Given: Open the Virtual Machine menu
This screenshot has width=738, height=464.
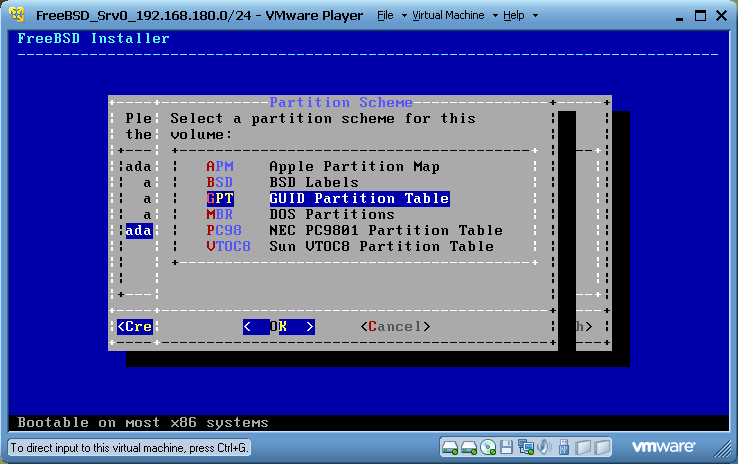Looking at the screenshot, I should [x=448, y=16].
